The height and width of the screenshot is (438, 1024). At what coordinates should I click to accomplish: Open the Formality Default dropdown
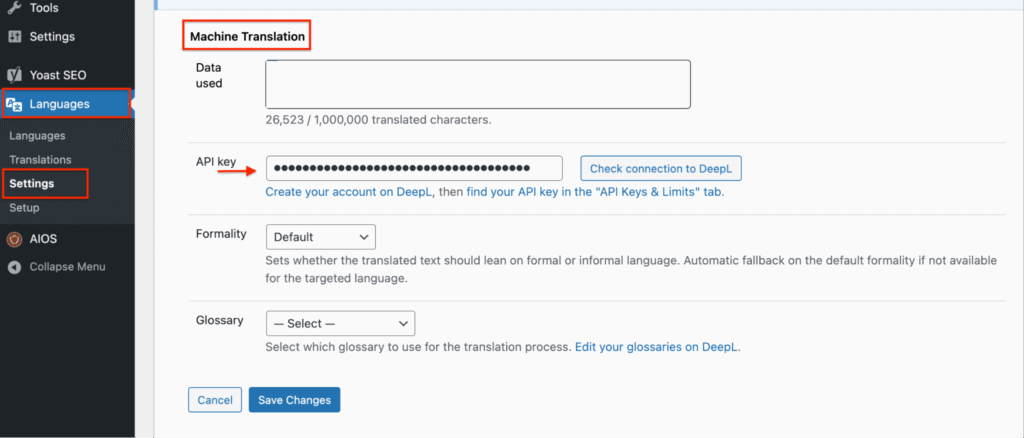(321, 237)
